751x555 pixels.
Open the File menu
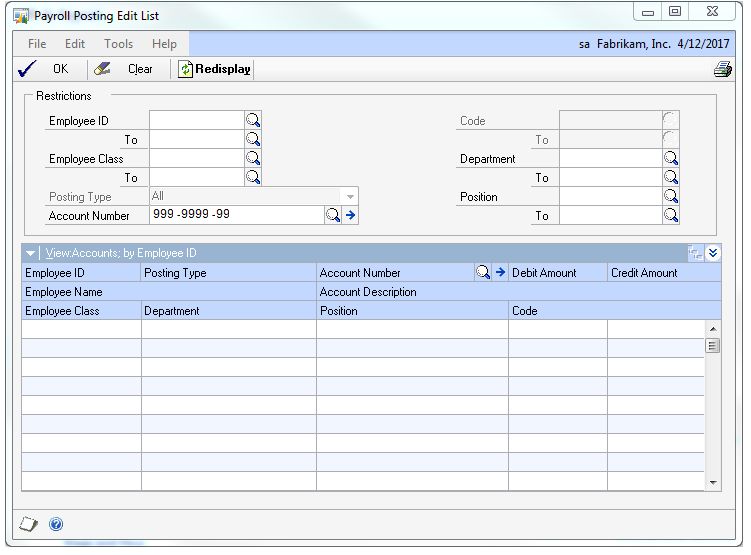pos(37,44)
